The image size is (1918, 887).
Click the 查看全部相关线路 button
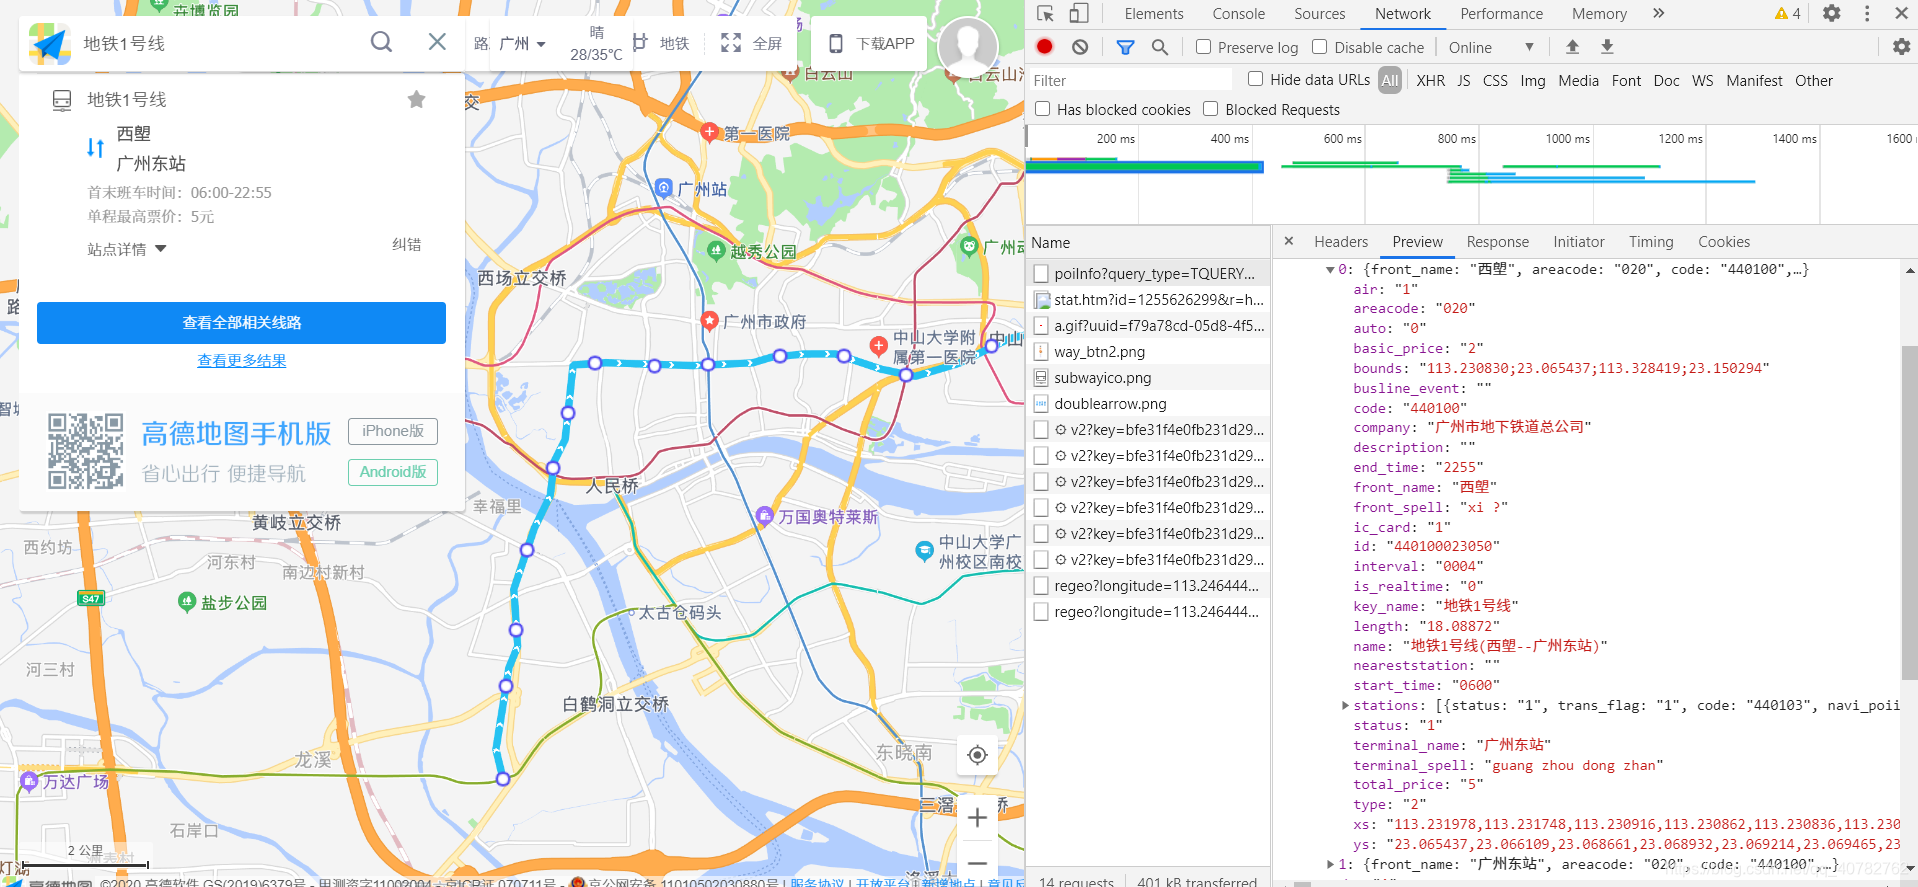pyautogui.click(x=241, y=323)
